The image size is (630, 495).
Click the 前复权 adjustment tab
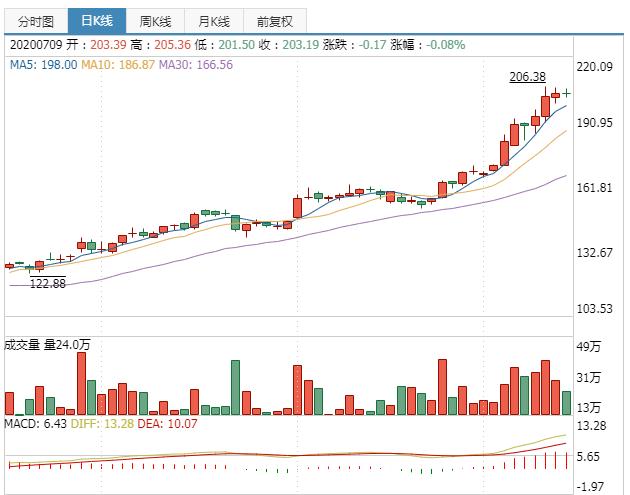click(x=275, y=21)
